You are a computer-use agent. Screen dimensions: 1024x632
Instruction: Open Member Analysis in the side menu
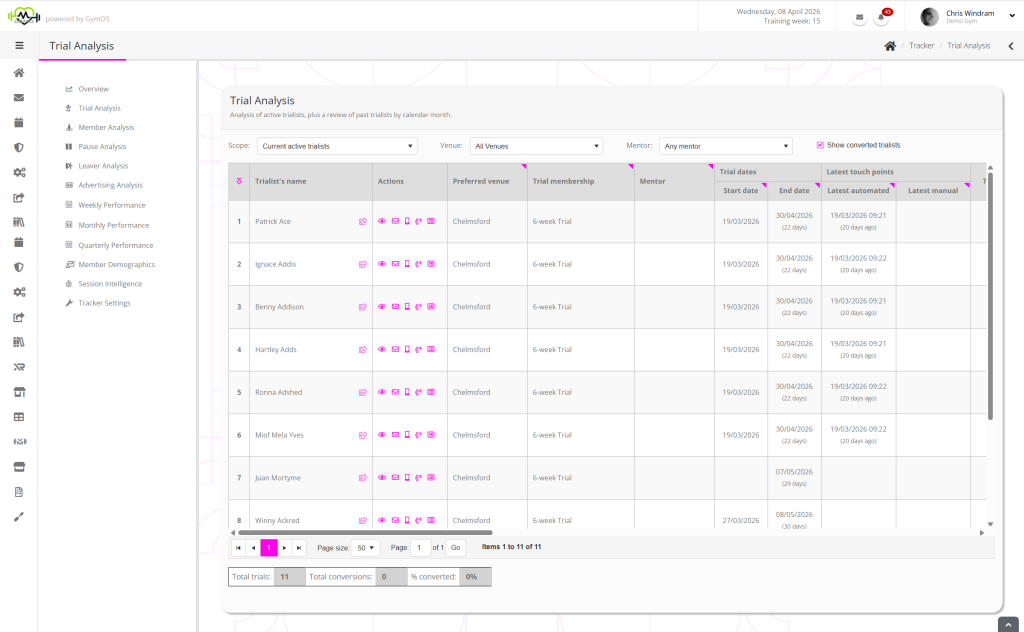[x=106, y=128]
